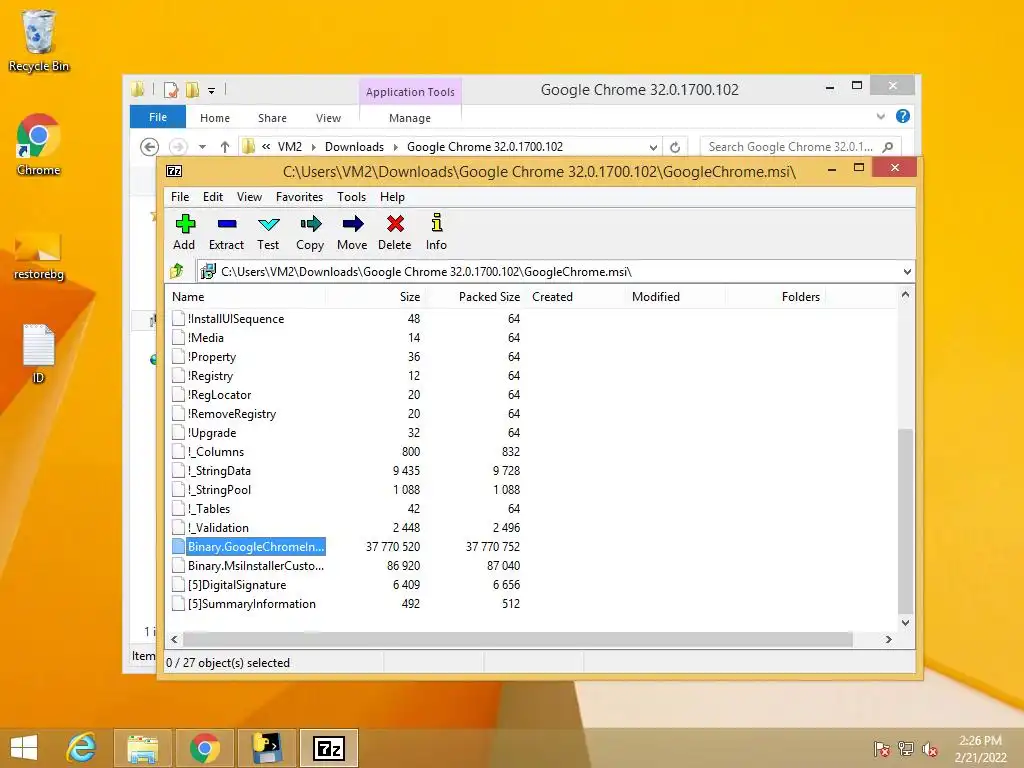Select the ID file on the desktop
1024x768 pixels.
[x=39, y=353]
